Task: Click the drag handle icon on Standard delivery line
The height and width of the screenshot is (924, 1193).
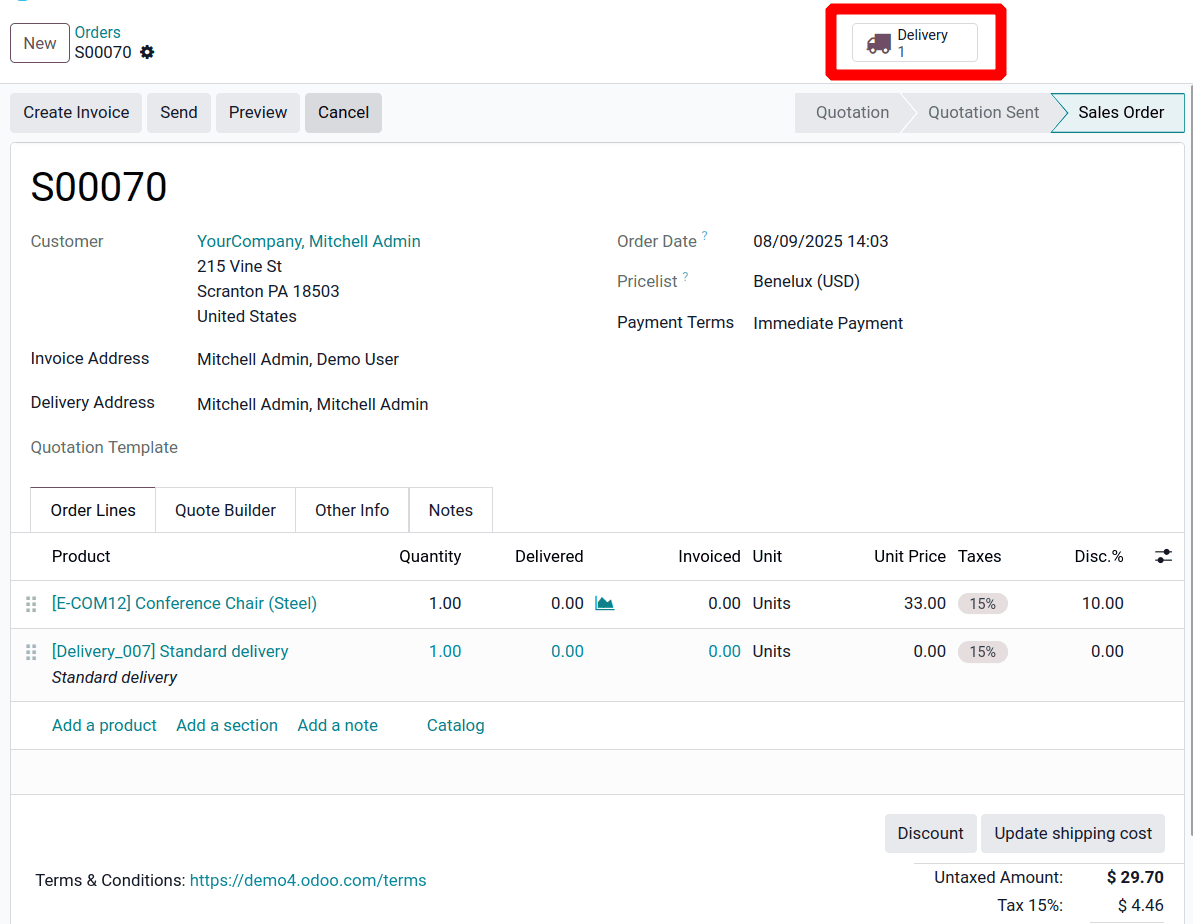Action: coord(31,651)
